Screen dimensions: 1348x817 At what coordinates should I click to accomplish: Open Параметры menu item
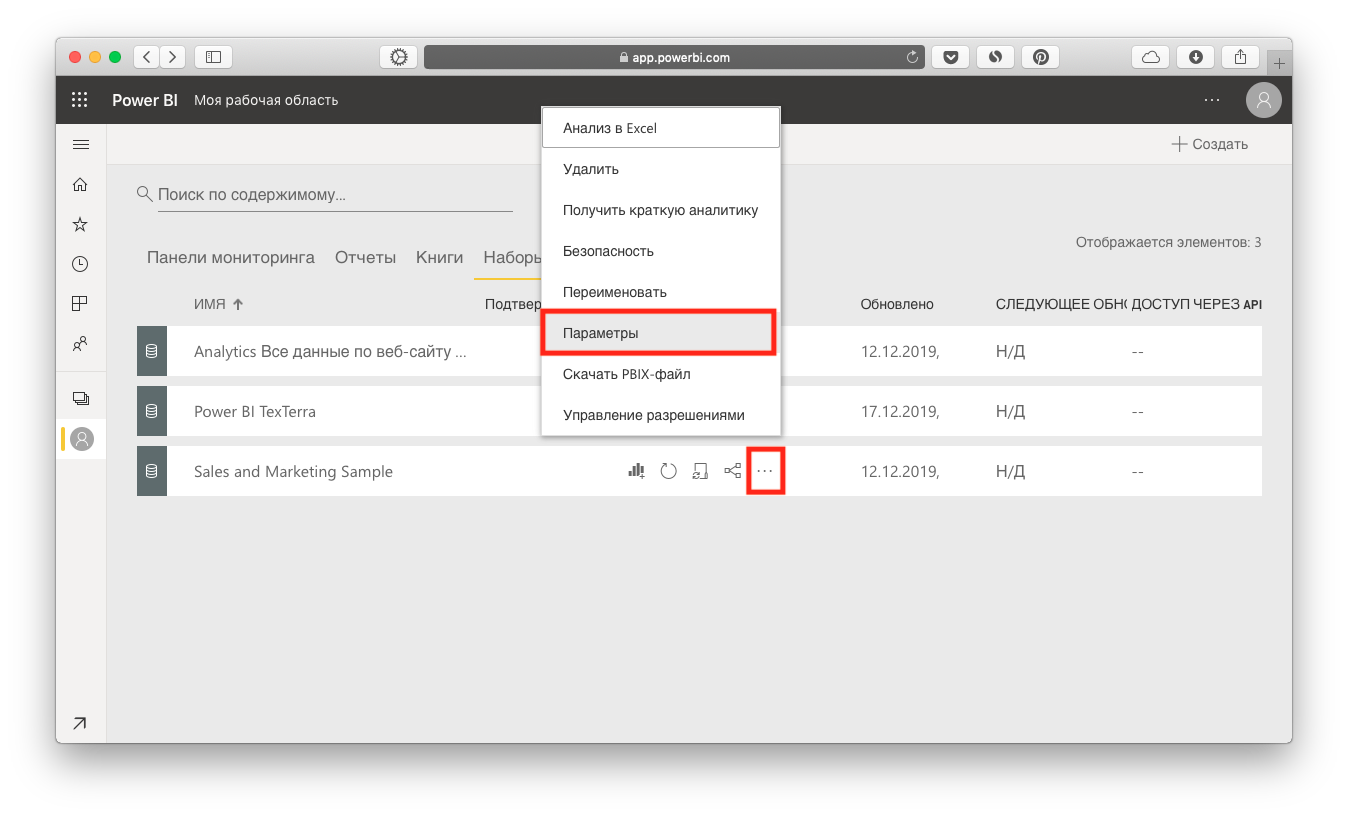(x=659, y=333)
